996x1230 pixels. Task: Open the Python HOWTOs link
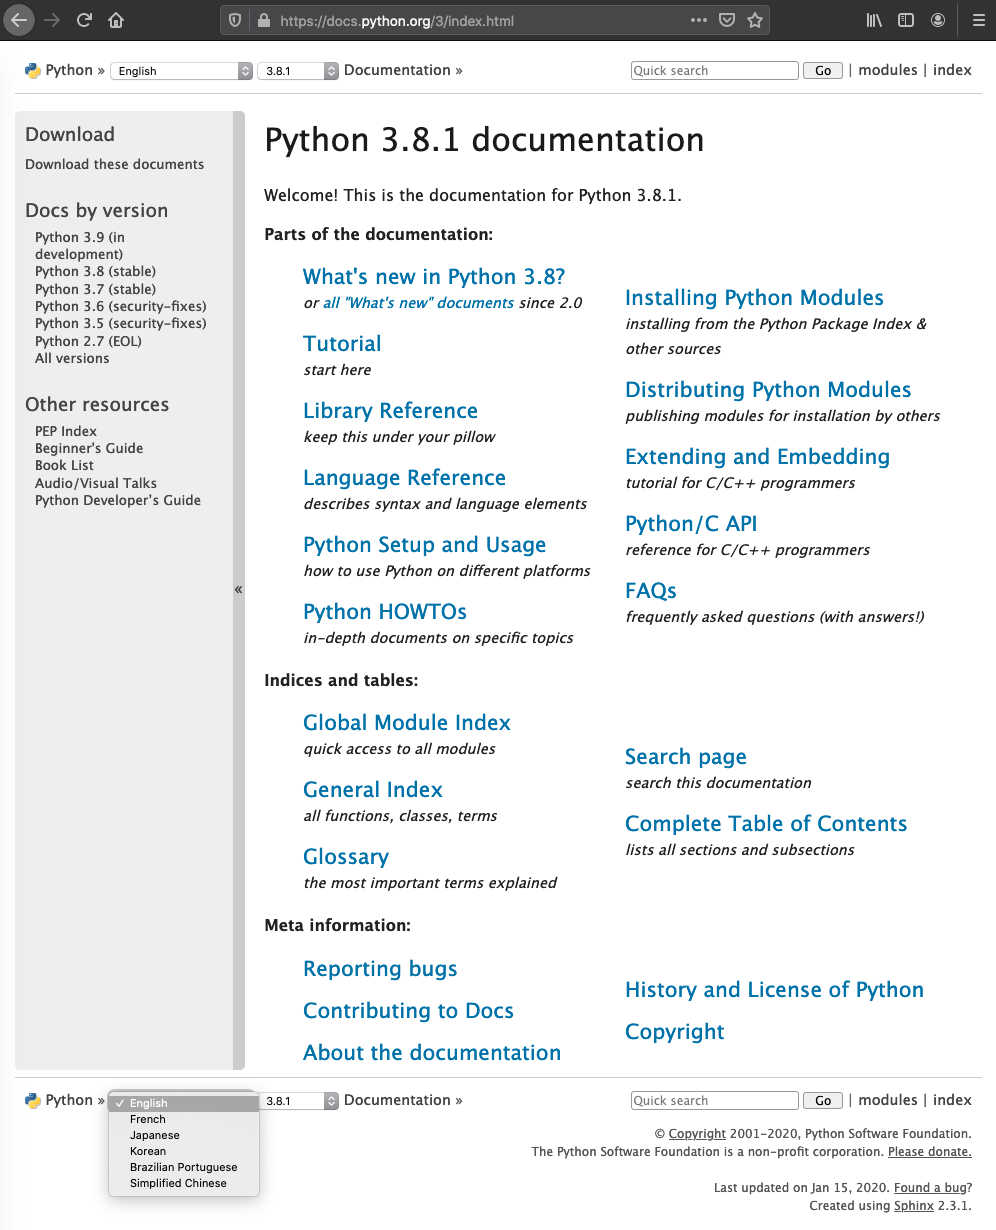pos(385,612)
